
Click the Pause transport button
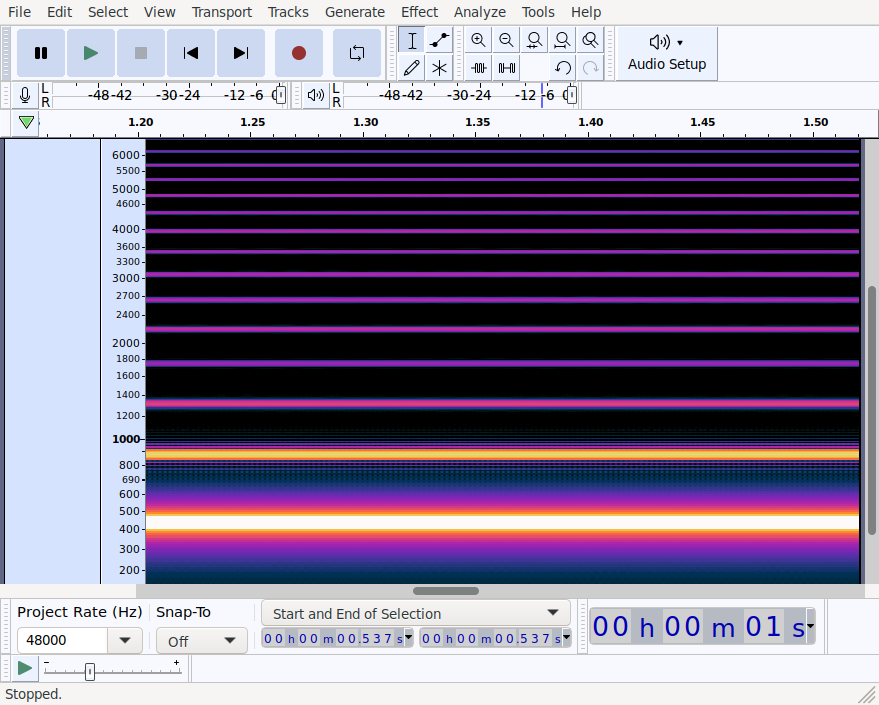(x=41, y=53)
